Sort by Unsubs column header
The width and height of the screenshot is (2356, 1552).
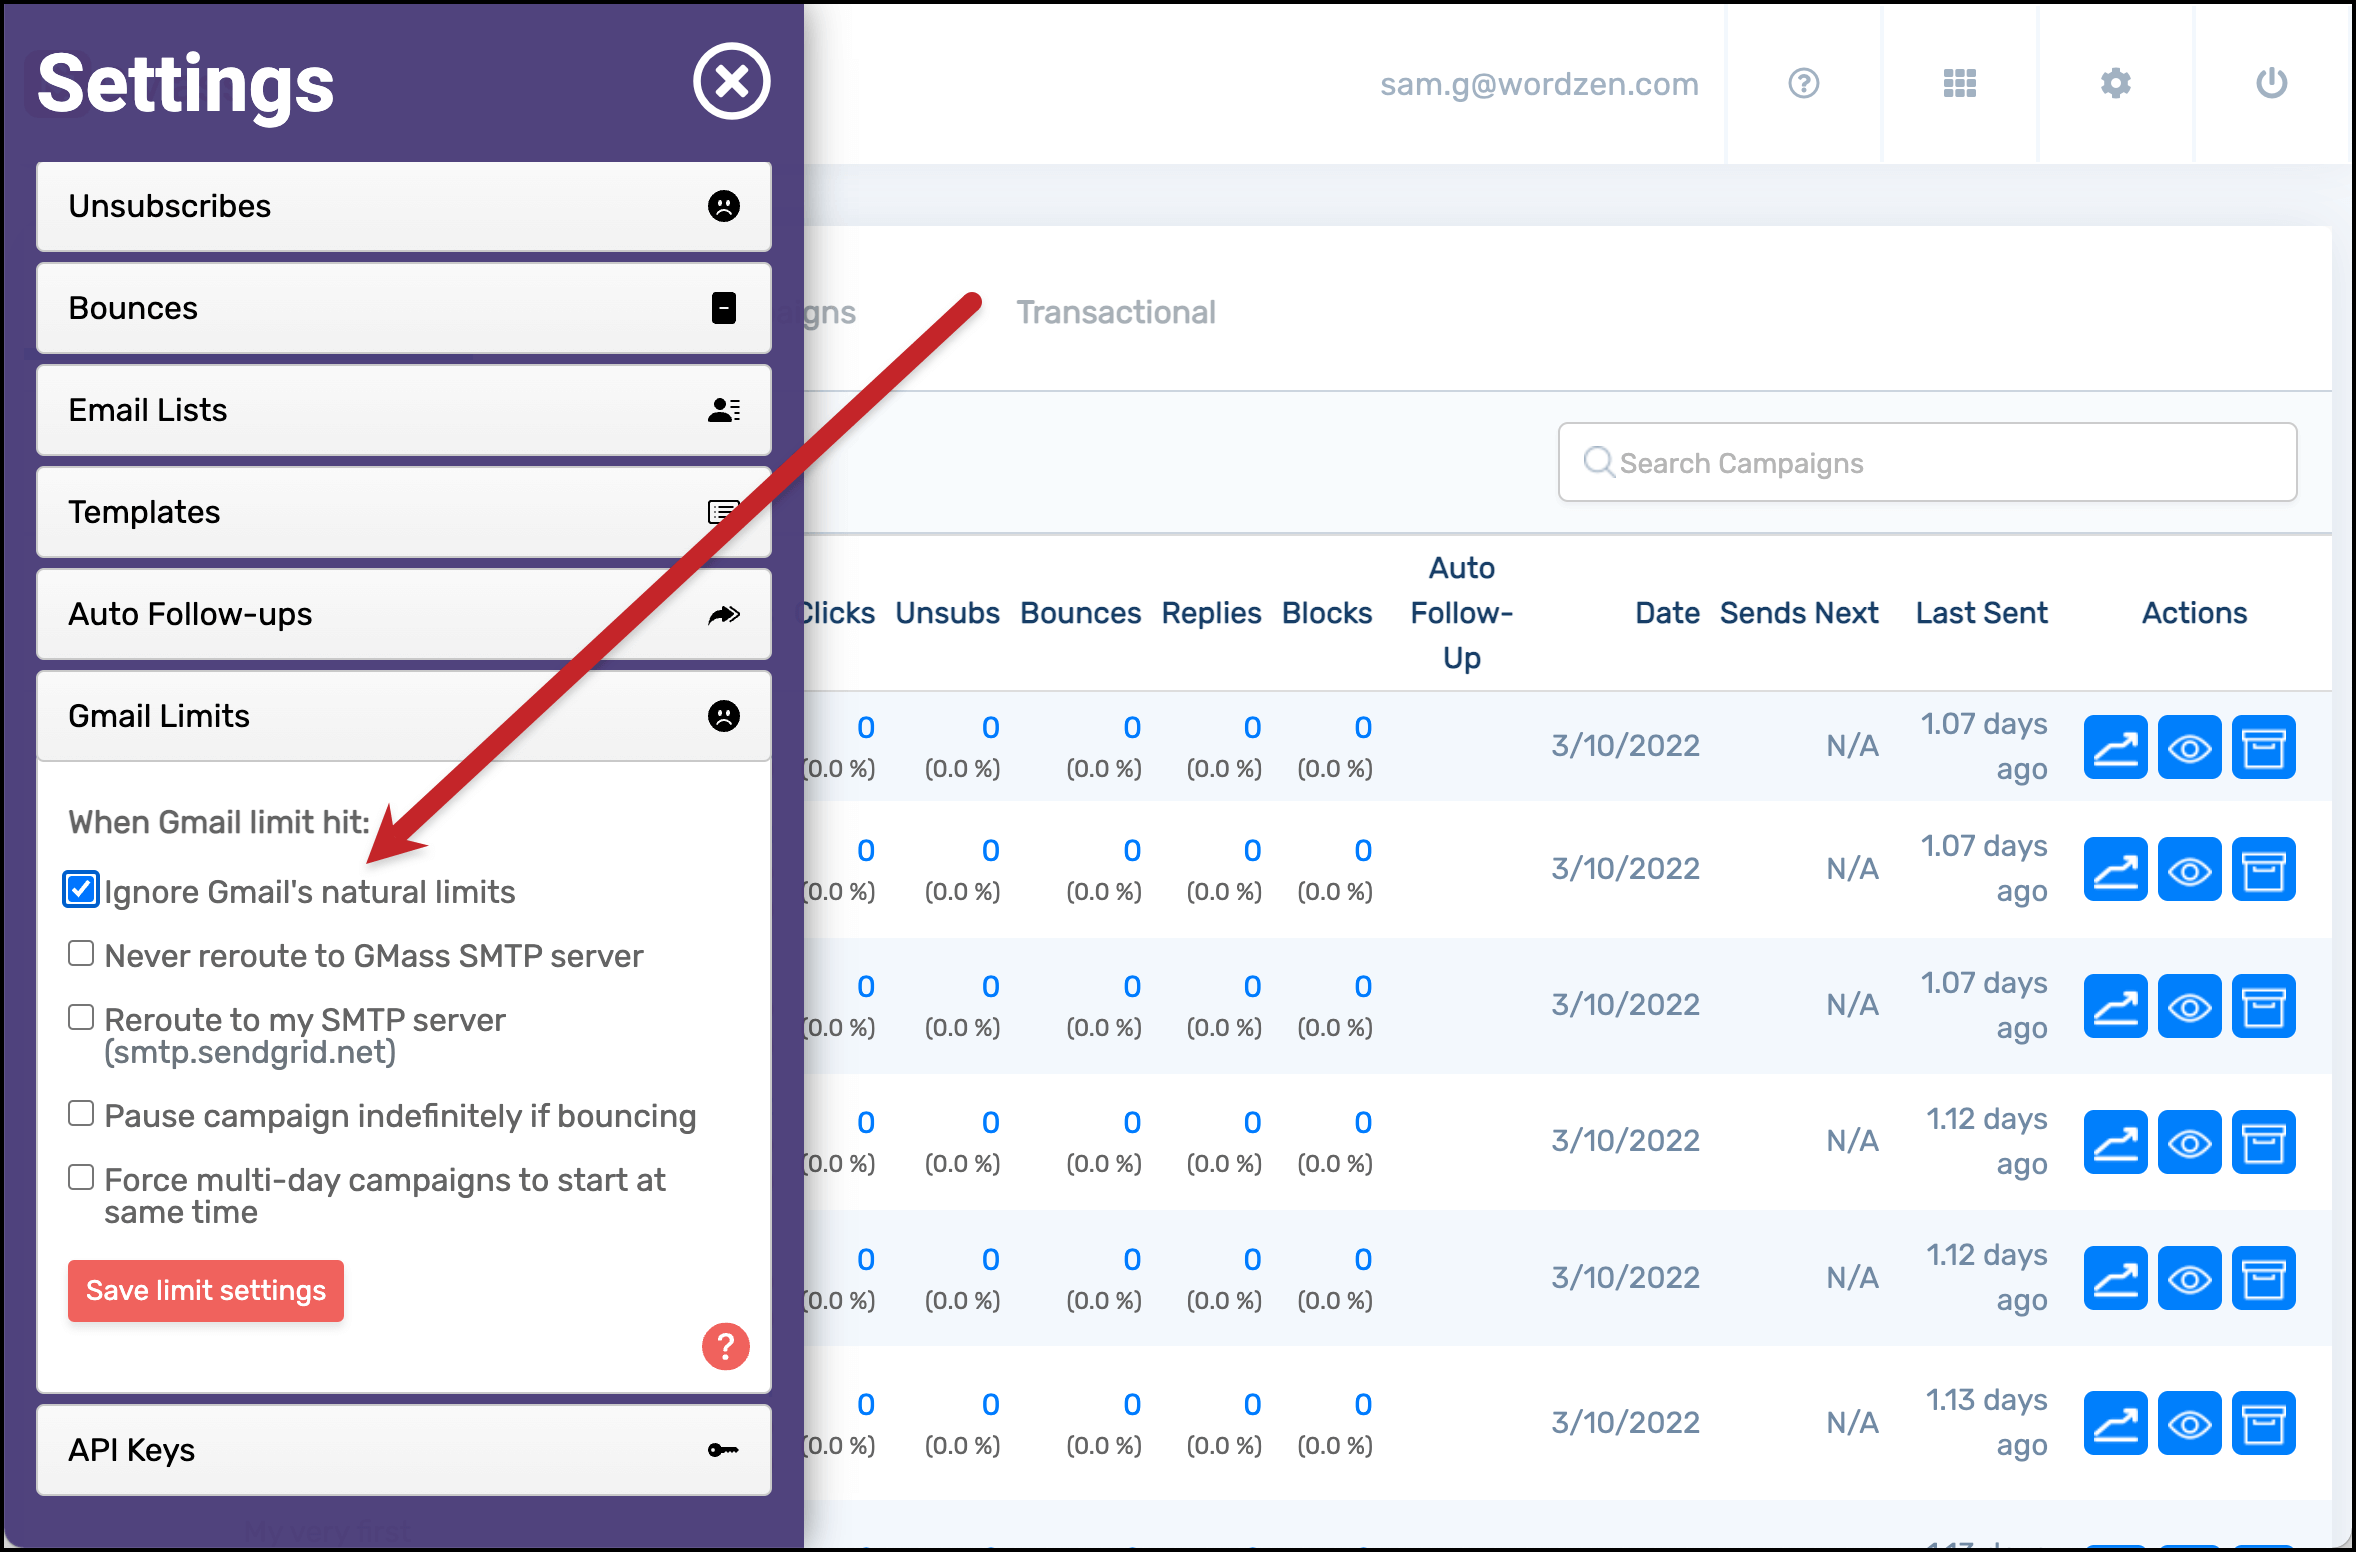[947, 613]
